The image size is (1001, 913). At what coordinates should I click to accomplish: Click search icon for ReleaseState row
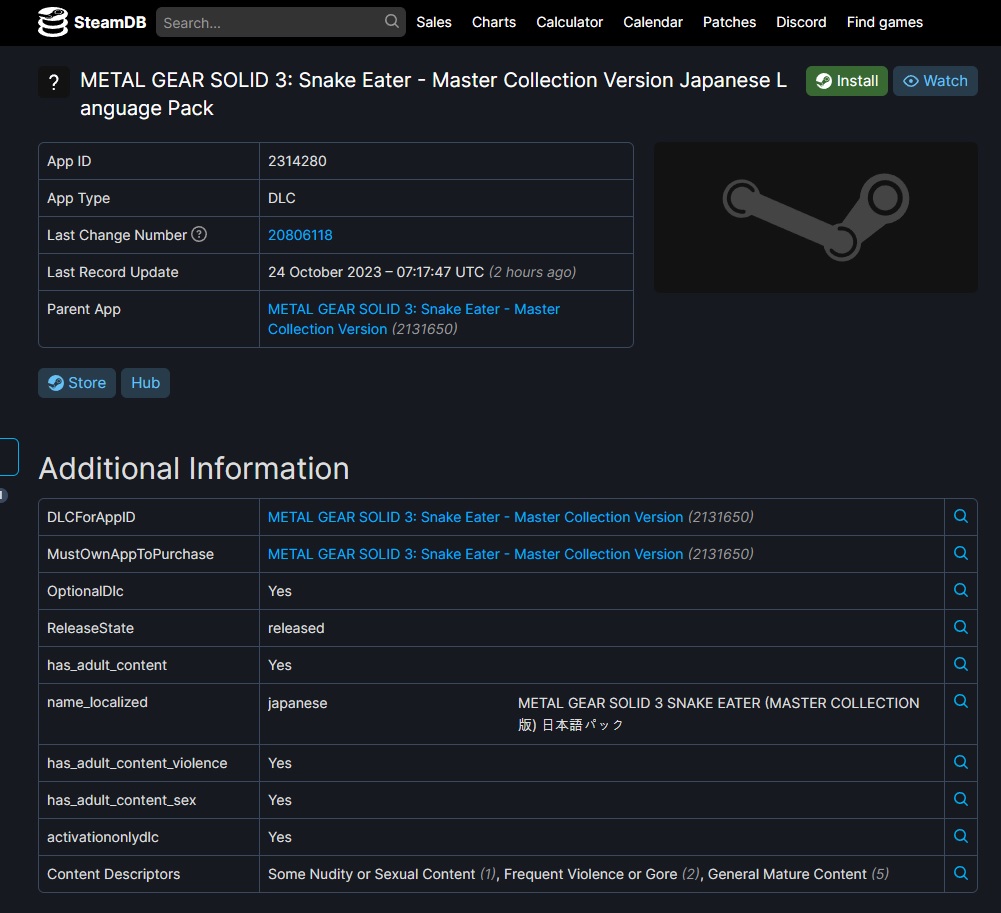coord(960,627)
